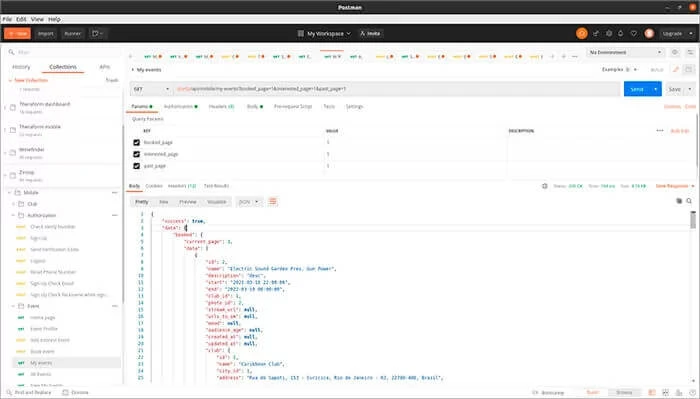Click the Import button
Image resolution: width=700 pixels, height=399 pixels.
[46, 33]
